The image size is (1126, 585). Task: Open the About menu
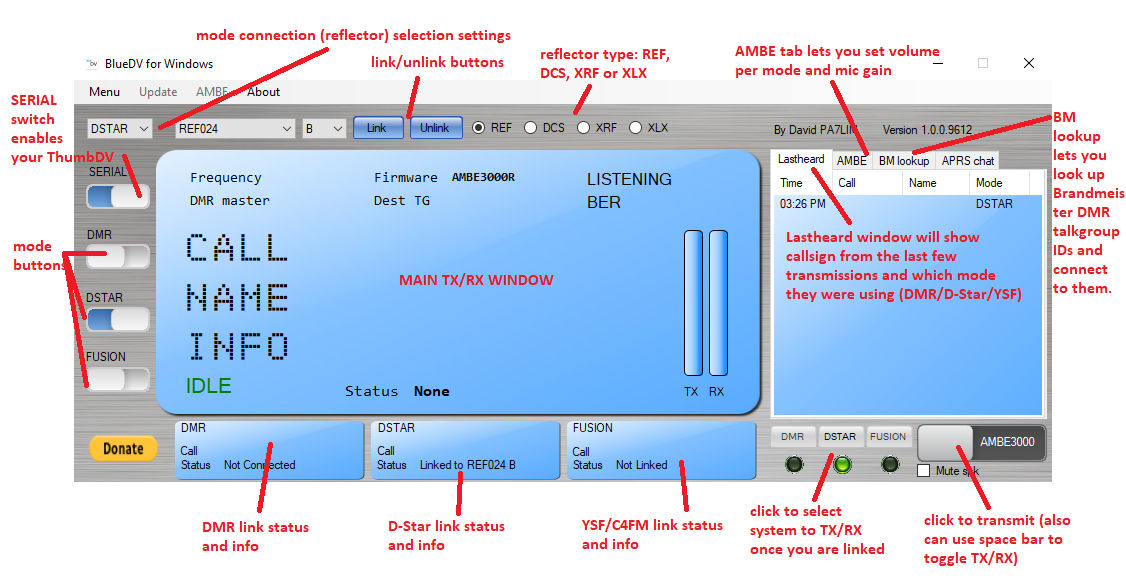tap(264, 92)
